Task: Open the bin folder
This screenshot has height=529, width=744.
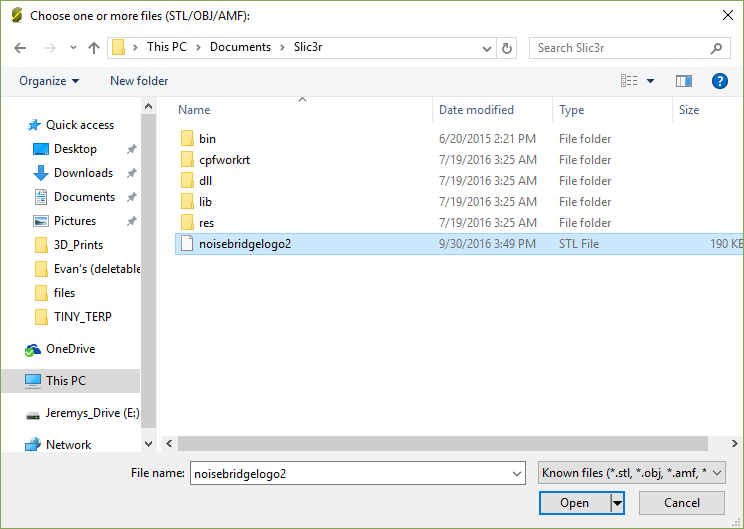Action: (x=207, y=139)
